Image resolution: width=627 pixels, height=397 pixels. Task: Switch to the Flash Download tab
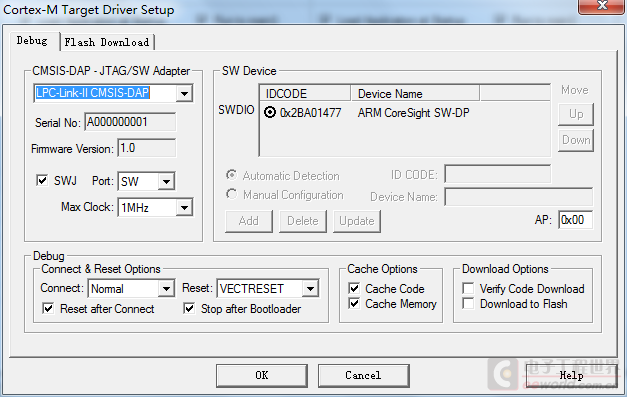(x=107, y=42)
